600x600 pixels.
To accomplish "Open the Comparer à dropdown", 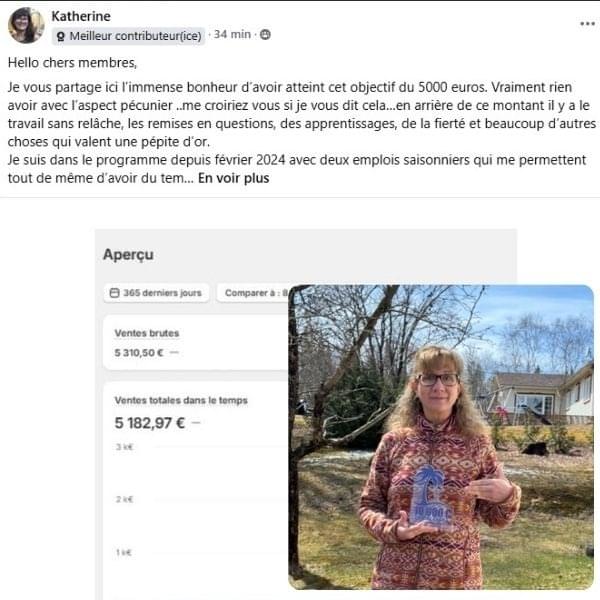I will point(253,293).
